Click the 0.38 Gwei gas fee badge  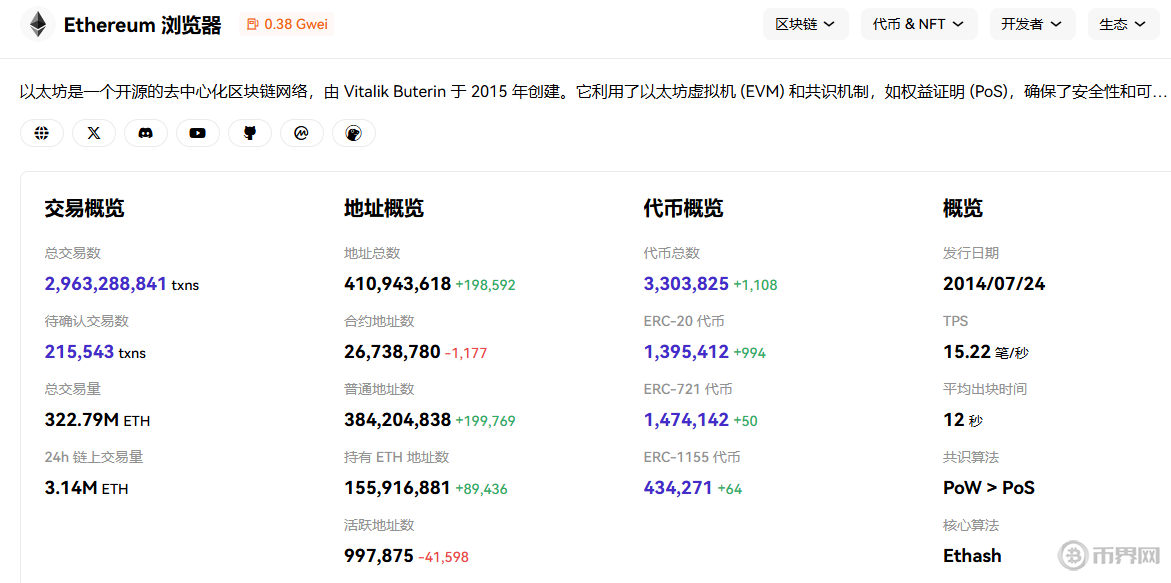pos(286,24)
